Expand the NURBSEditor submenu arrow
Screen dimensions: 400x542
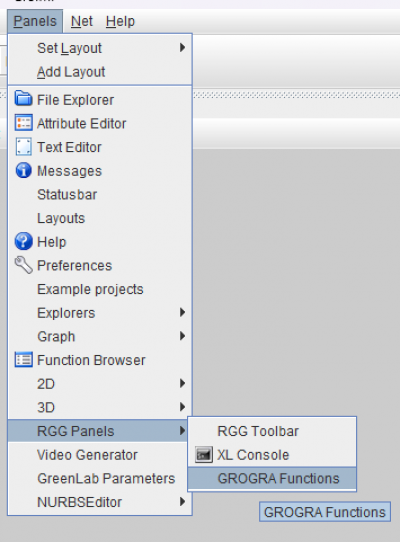tap(182, 502)
